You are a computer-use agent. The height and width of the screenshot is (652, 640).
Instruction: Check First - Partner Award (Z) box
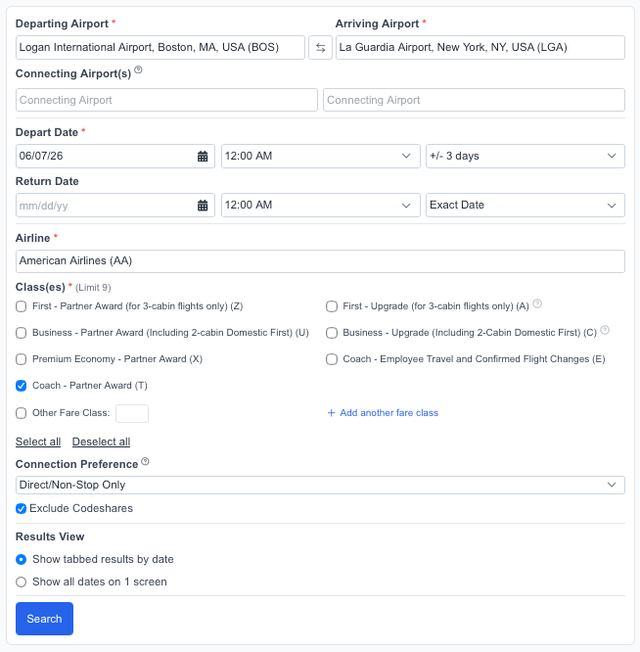tap(21, 306)
